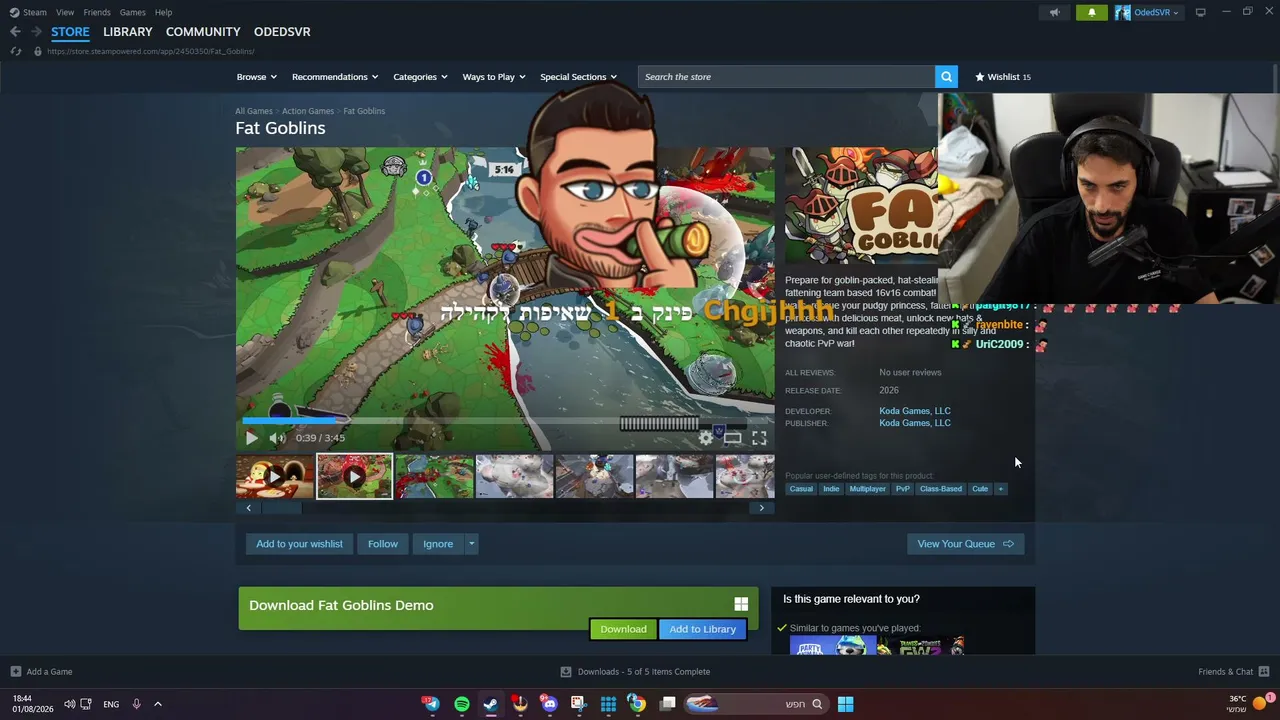Image resolution: width=1280 pixels, height=720 pixels.
Task: Open the Friends & Chat icon
Action: [1264, 672]
